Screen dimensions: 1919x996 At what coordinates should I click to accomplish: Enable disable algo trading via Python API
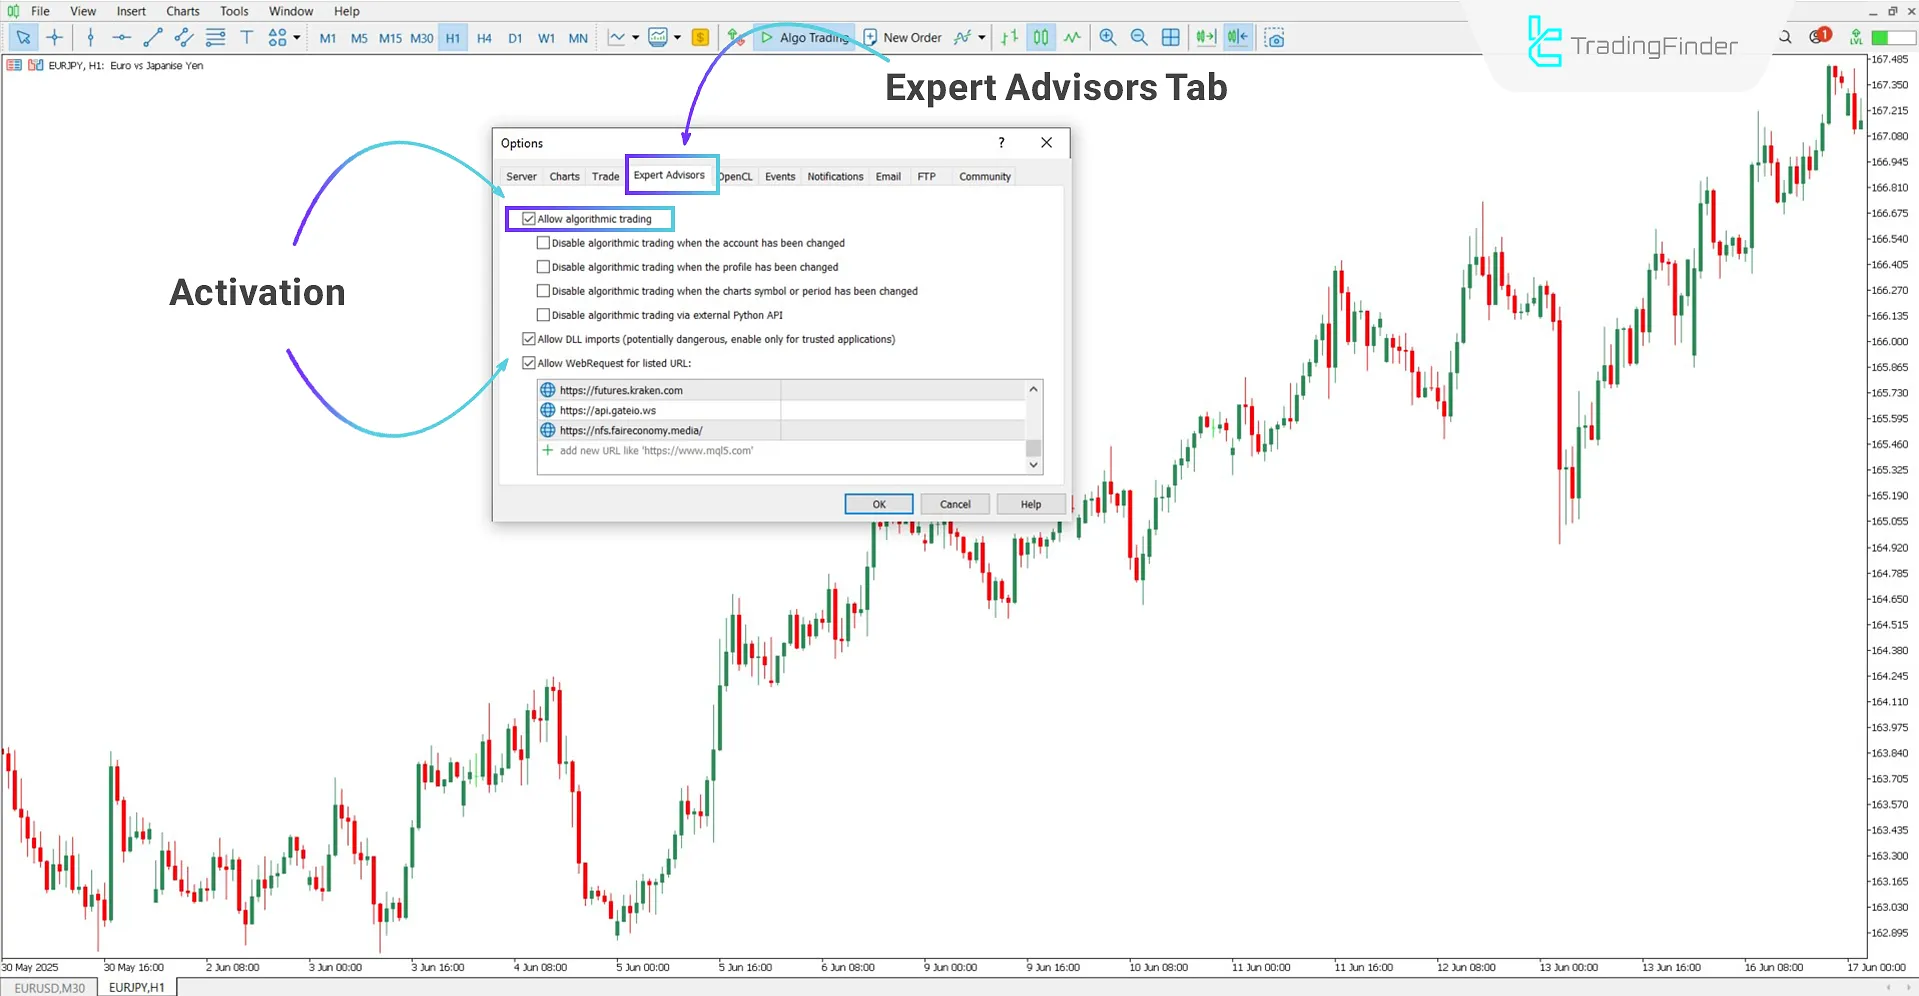point(543,315)
